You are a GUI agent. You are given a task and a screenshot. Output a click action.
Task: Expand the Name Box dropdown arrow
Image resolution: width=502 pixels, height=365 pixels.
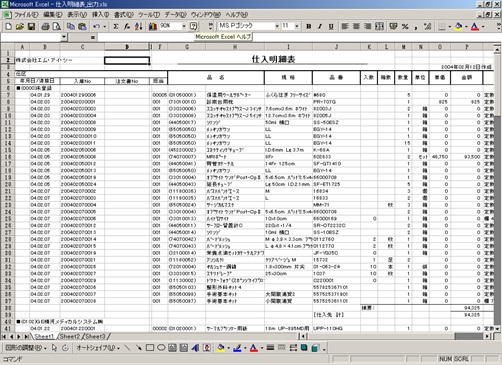(x=64, y=37)
